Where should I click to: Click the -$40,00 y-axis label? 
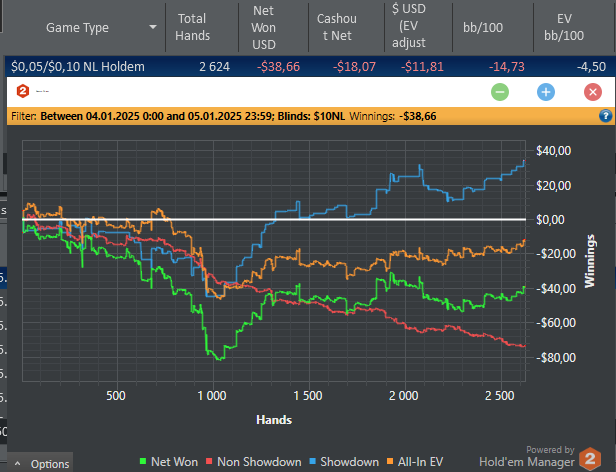click(x=556, y=288)
